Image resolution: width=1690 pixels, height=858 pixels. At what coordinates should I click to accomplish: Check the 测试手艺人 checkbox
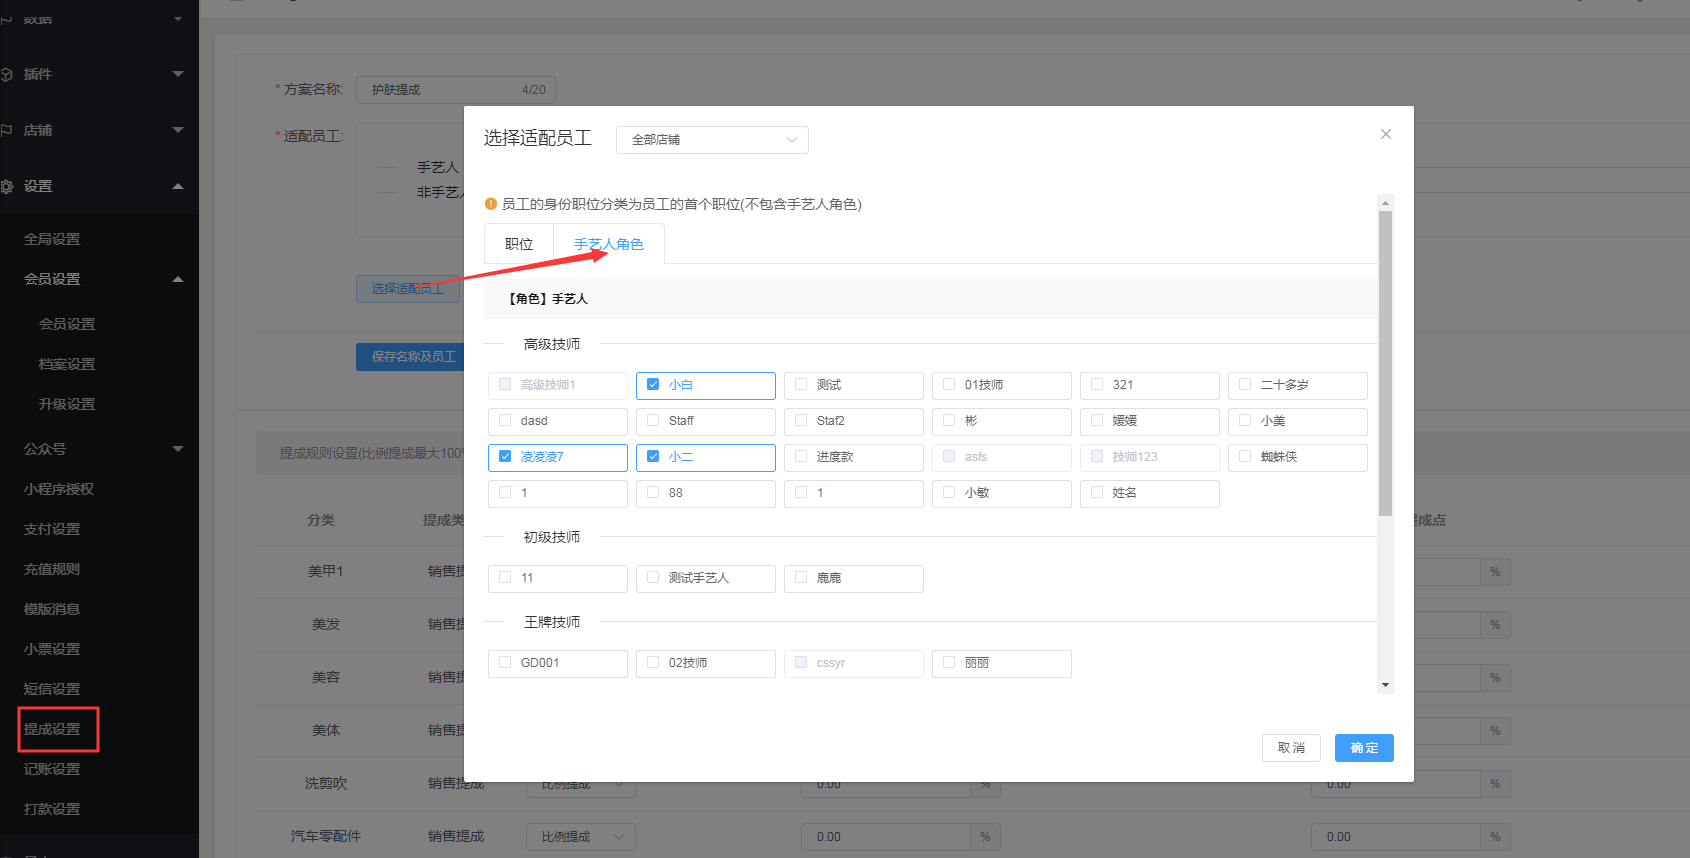click(x=653, y=578)
